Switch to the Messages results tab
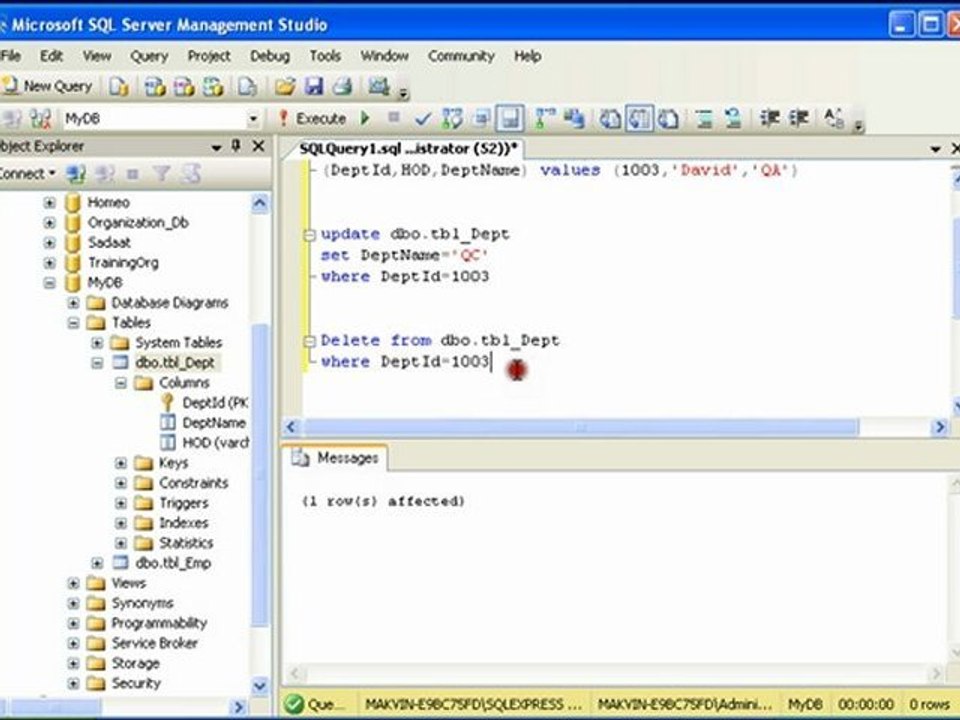Image resolution: width=960 pixels, height=720 pixels. tap(338, 458)
